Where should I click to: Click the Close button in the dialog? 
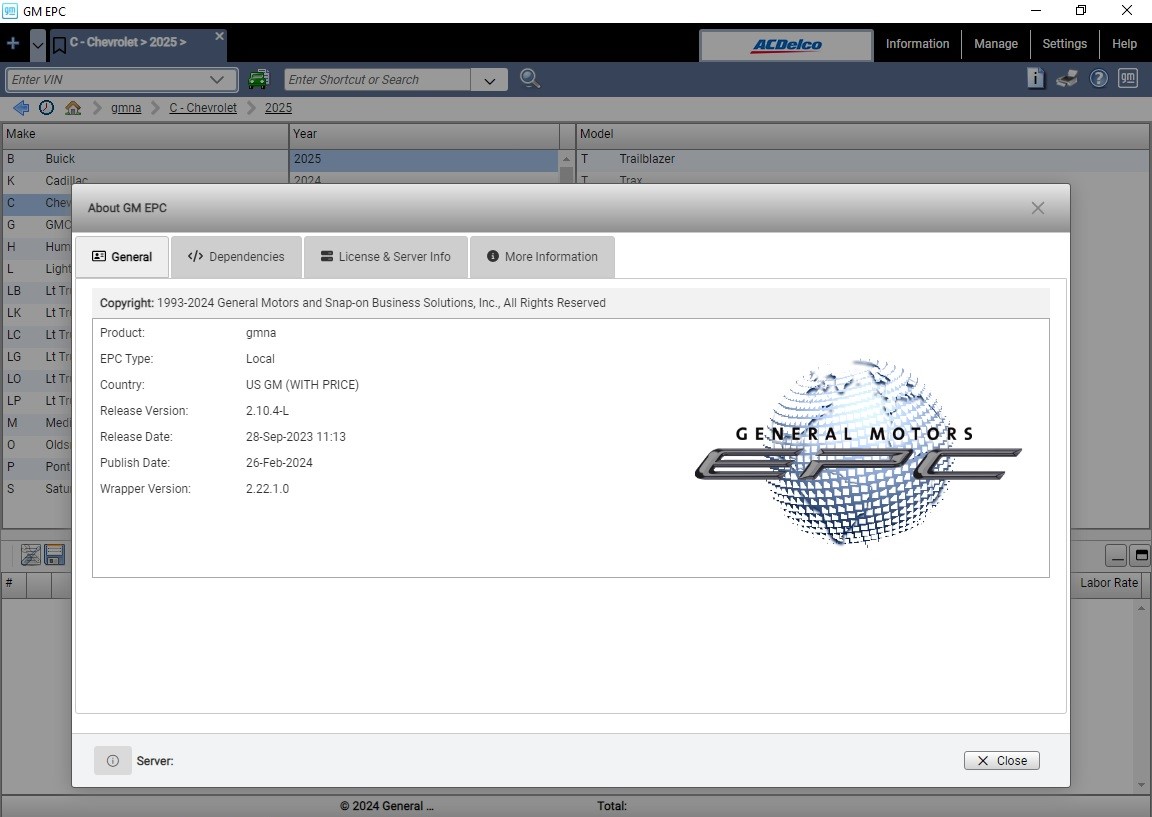[x=1001, y=760]
